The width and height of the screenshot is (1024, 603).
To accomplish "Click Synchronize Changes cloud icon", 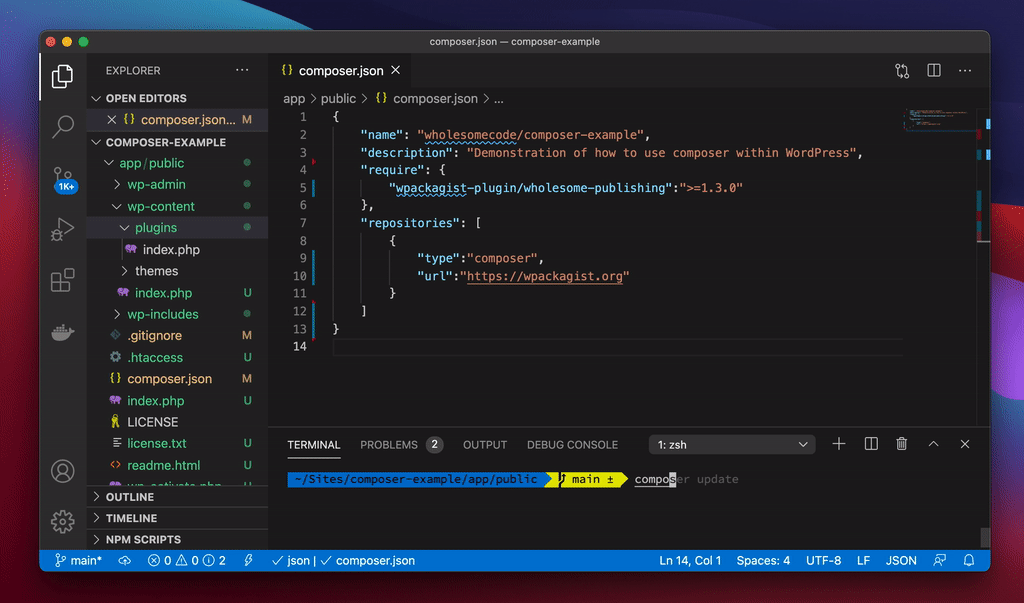I will 124,561.
